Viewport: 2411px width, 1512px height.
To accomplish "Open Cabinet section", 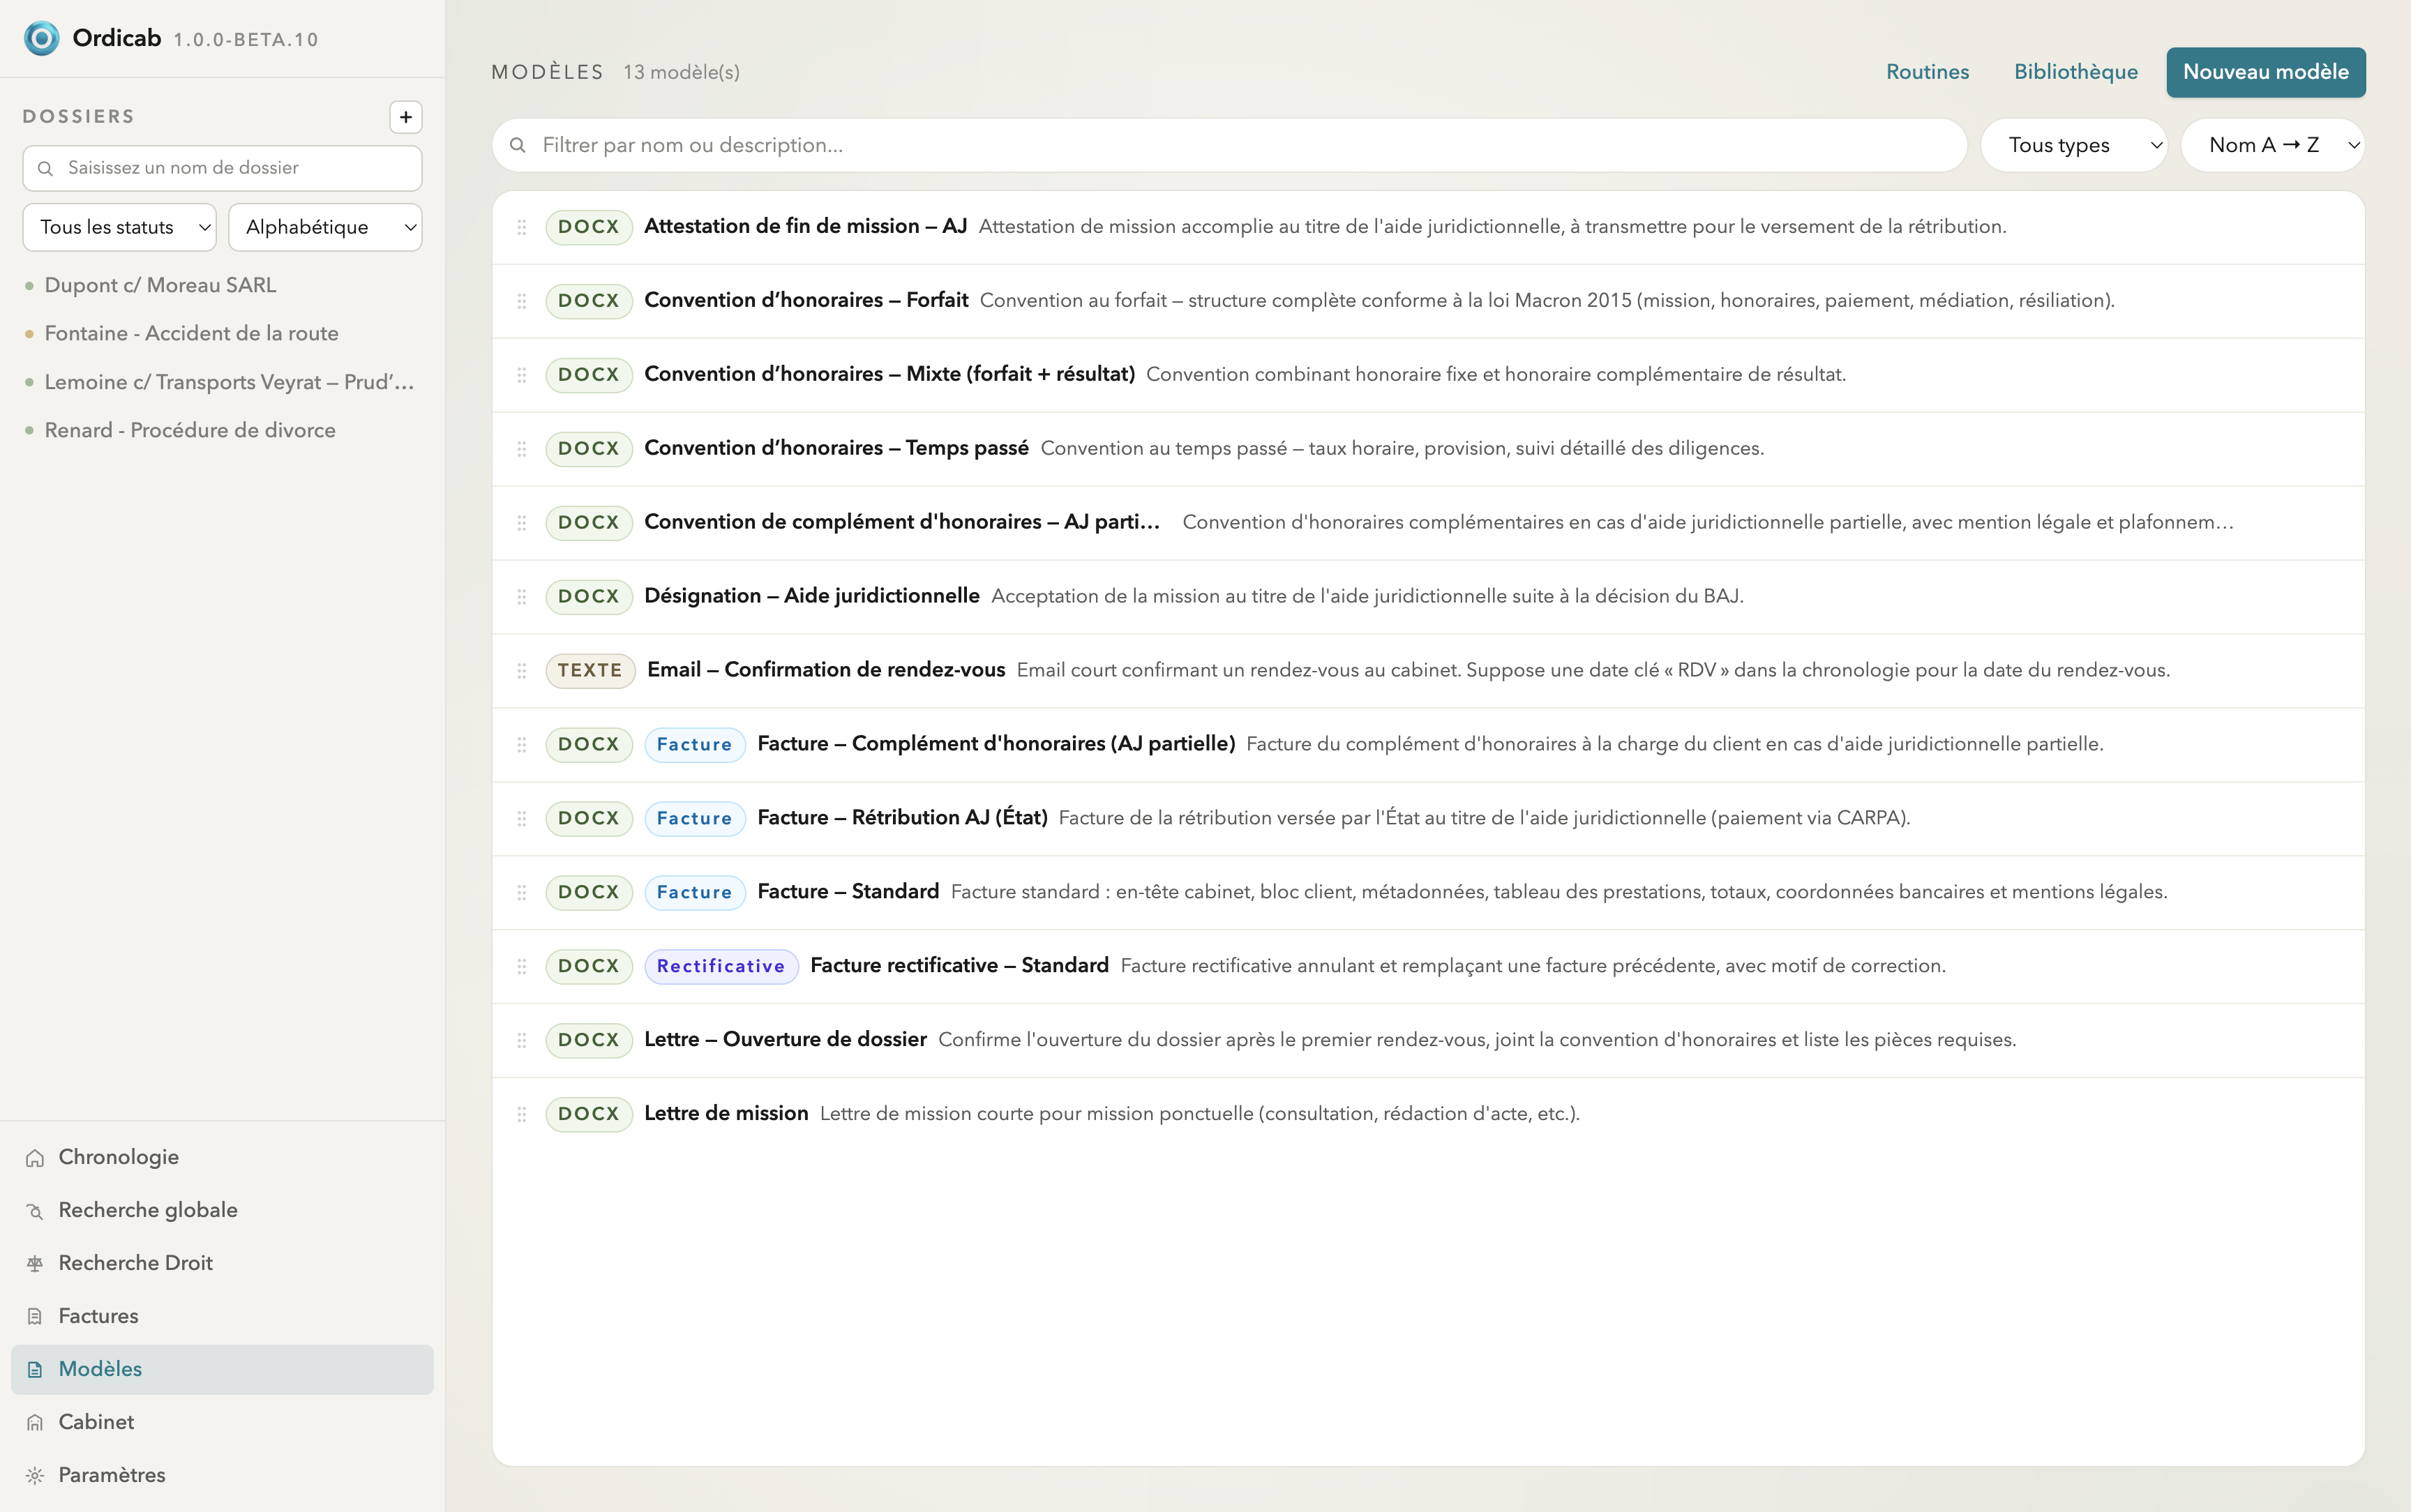I will [x=222, y=1422].
